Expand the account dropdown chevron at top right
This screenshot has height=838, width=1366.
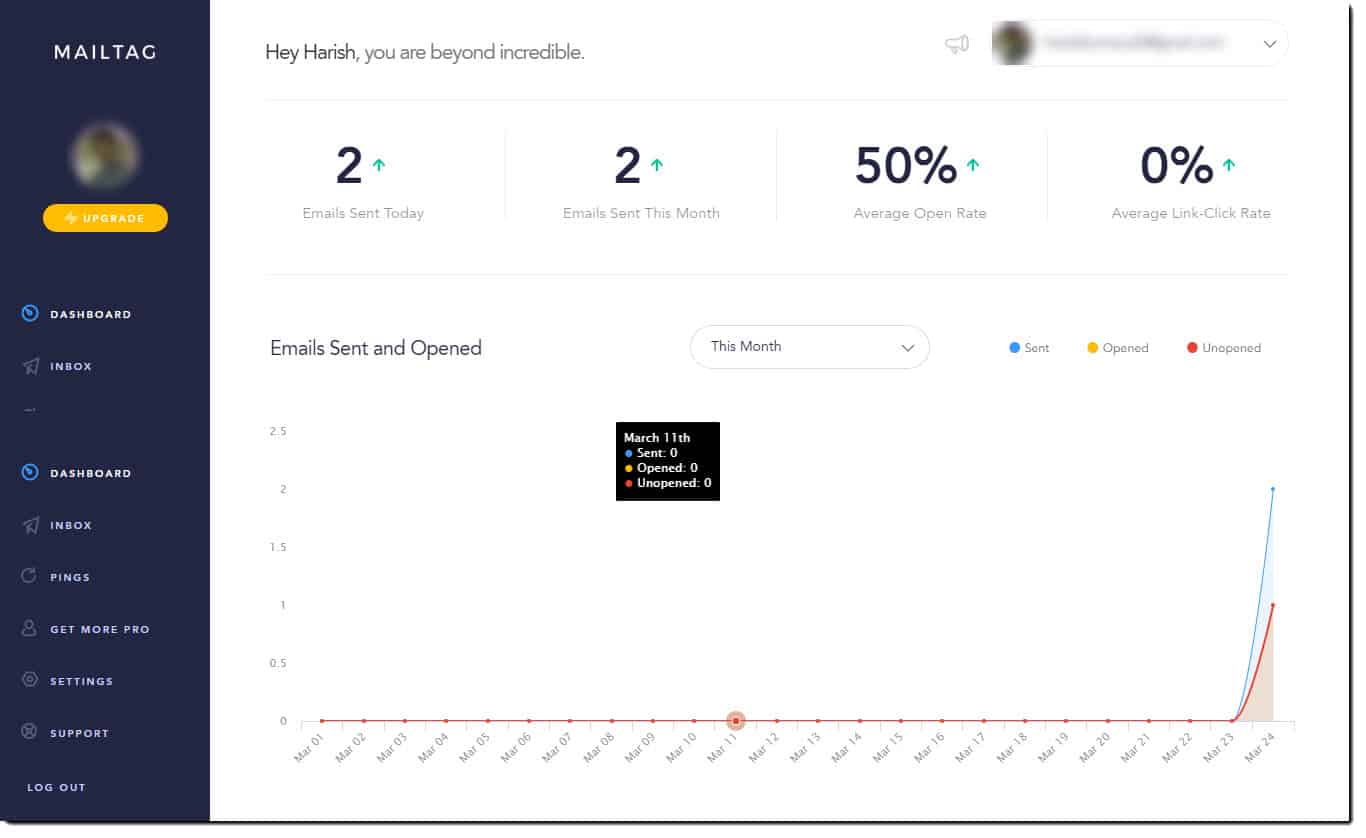1270,44
